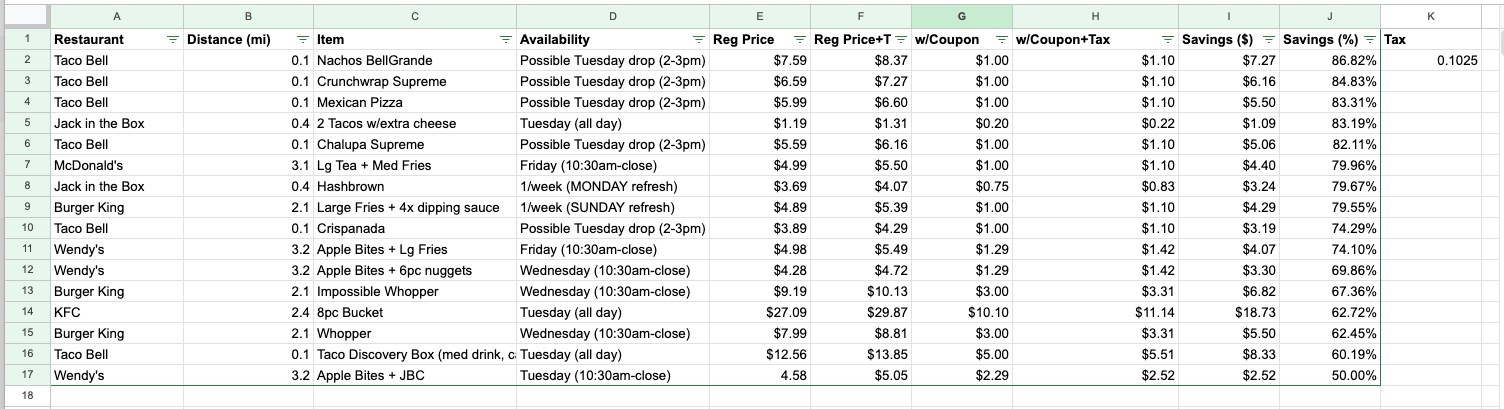The height and width of the screenshot is (409, 1504).
Task: Open the Availability column filter icon
Action: click(x=698, y=40)
